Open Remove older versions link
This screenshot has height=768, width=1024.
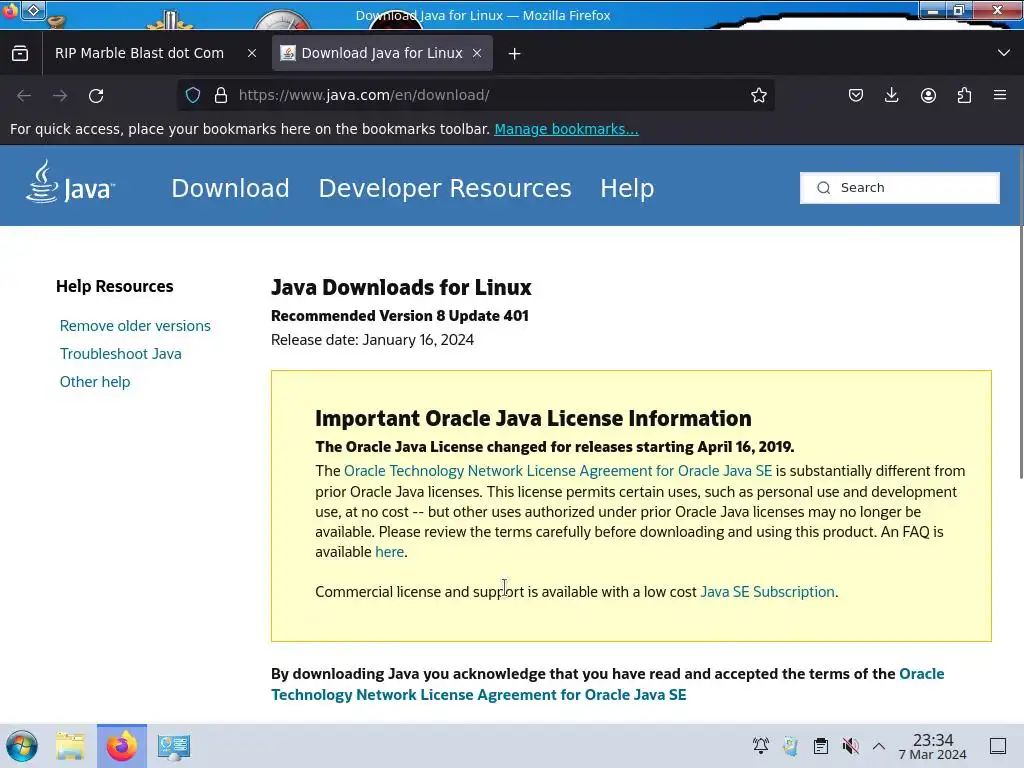click(x=135, y=326)
